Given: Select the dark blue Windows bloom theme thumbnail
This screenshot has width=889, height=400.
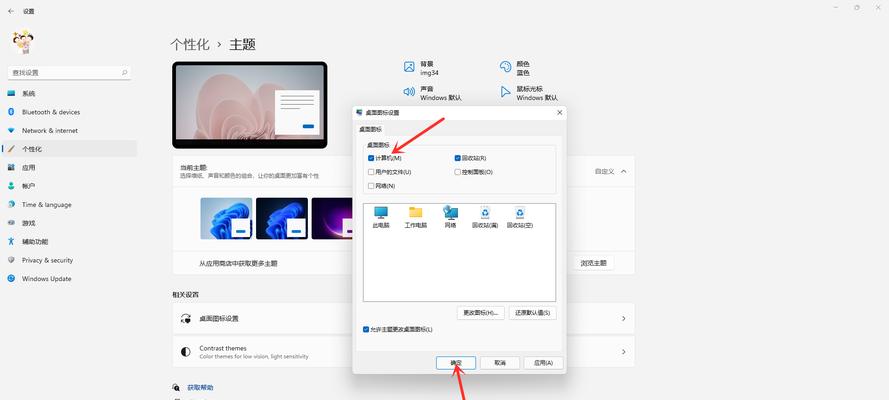Looking at the screenshot, I should click(282, 218).
